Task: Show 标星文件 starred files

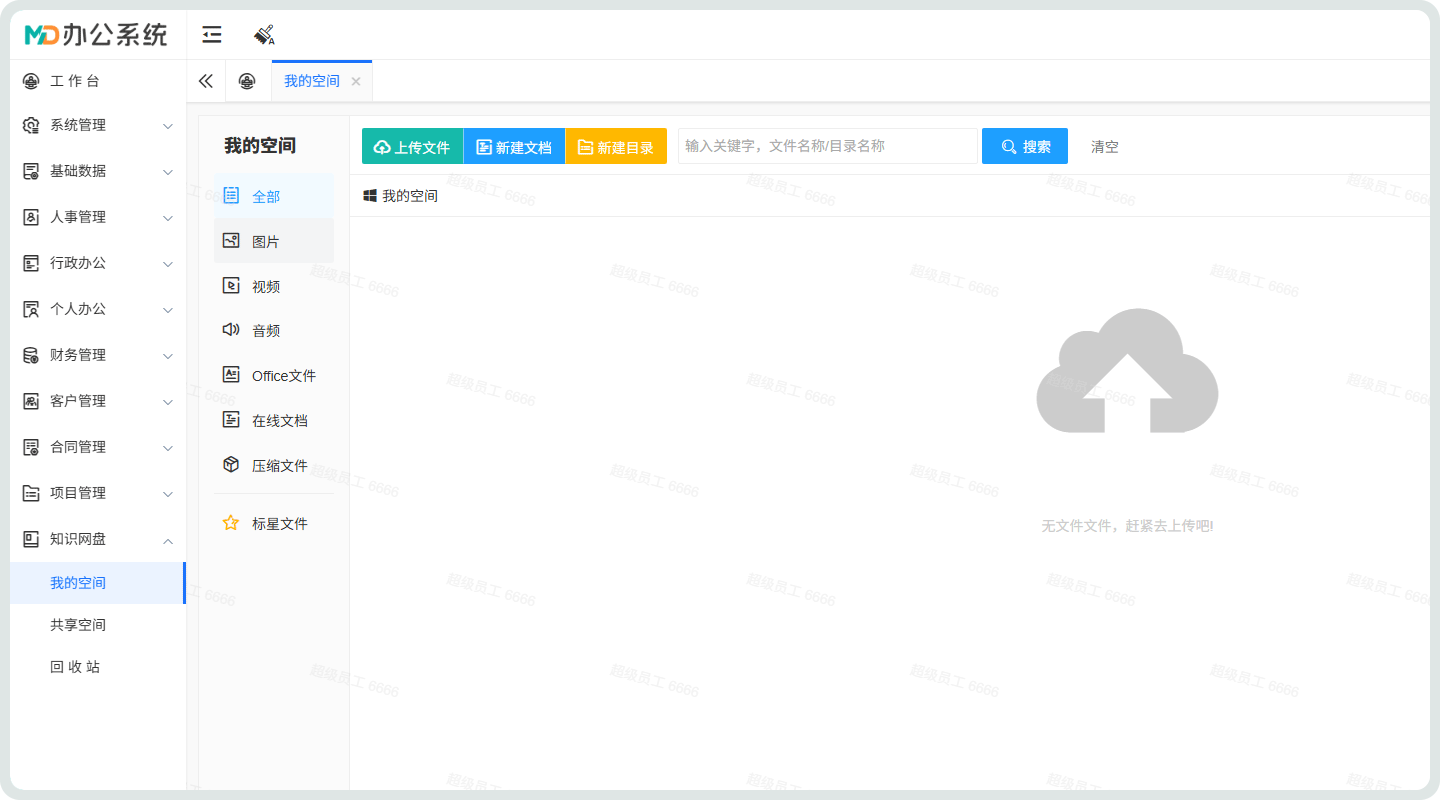Action: (279, 523)
